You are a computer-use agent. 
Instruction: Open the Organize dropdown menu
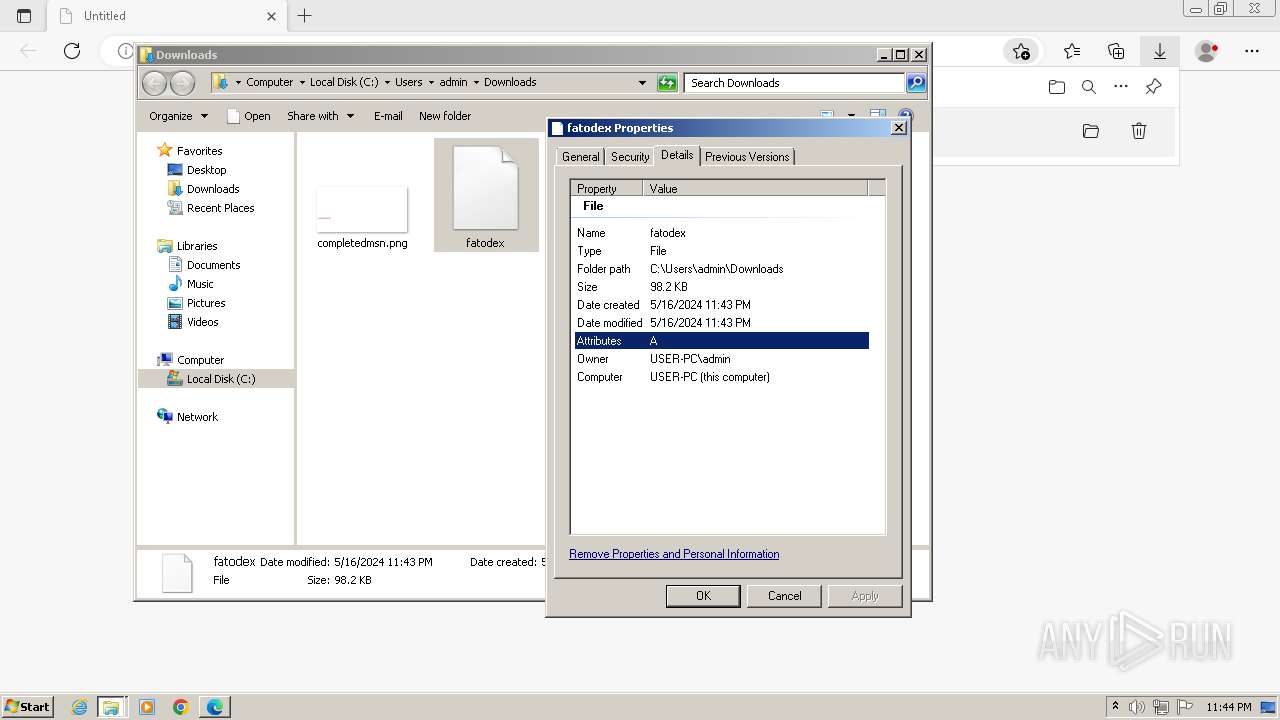pos(178,116)
